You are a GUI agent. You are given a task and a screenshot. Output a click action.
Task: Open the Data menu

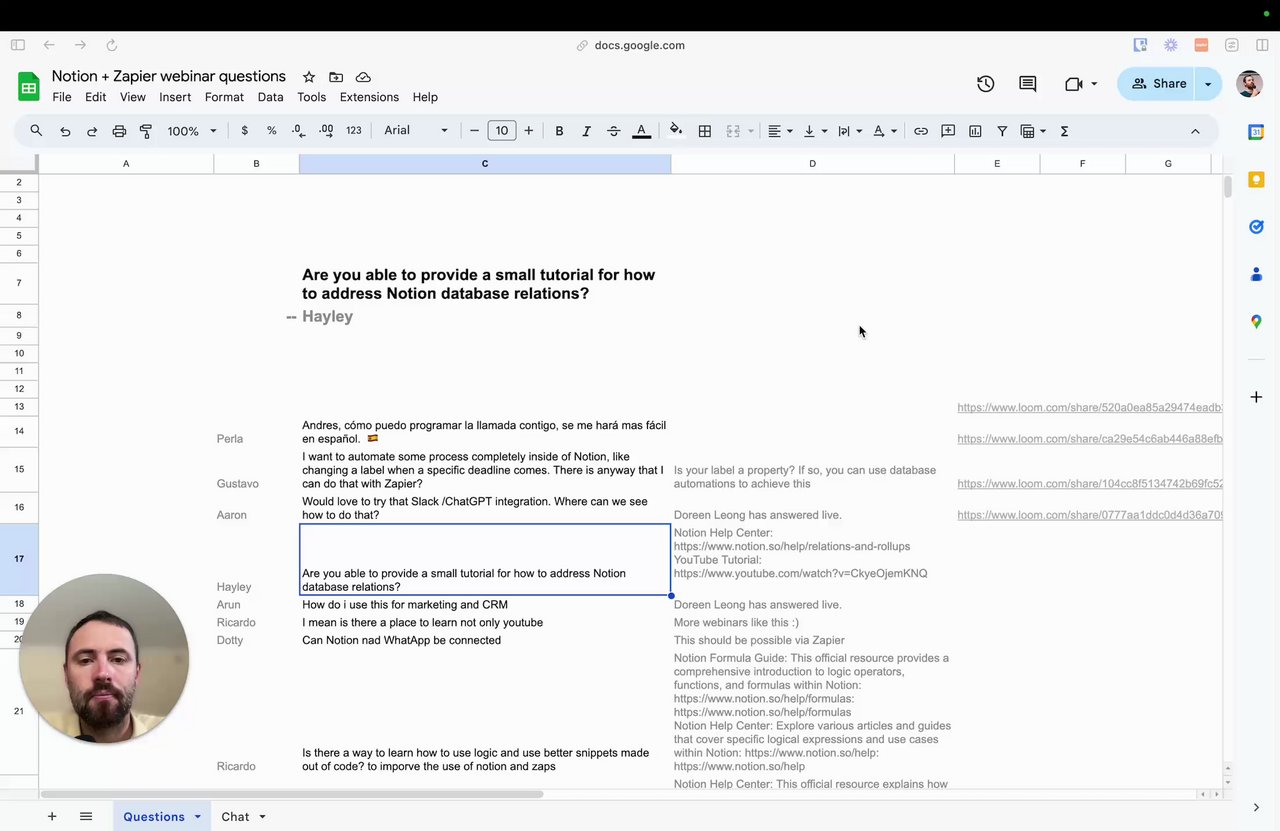click(270, 97)
